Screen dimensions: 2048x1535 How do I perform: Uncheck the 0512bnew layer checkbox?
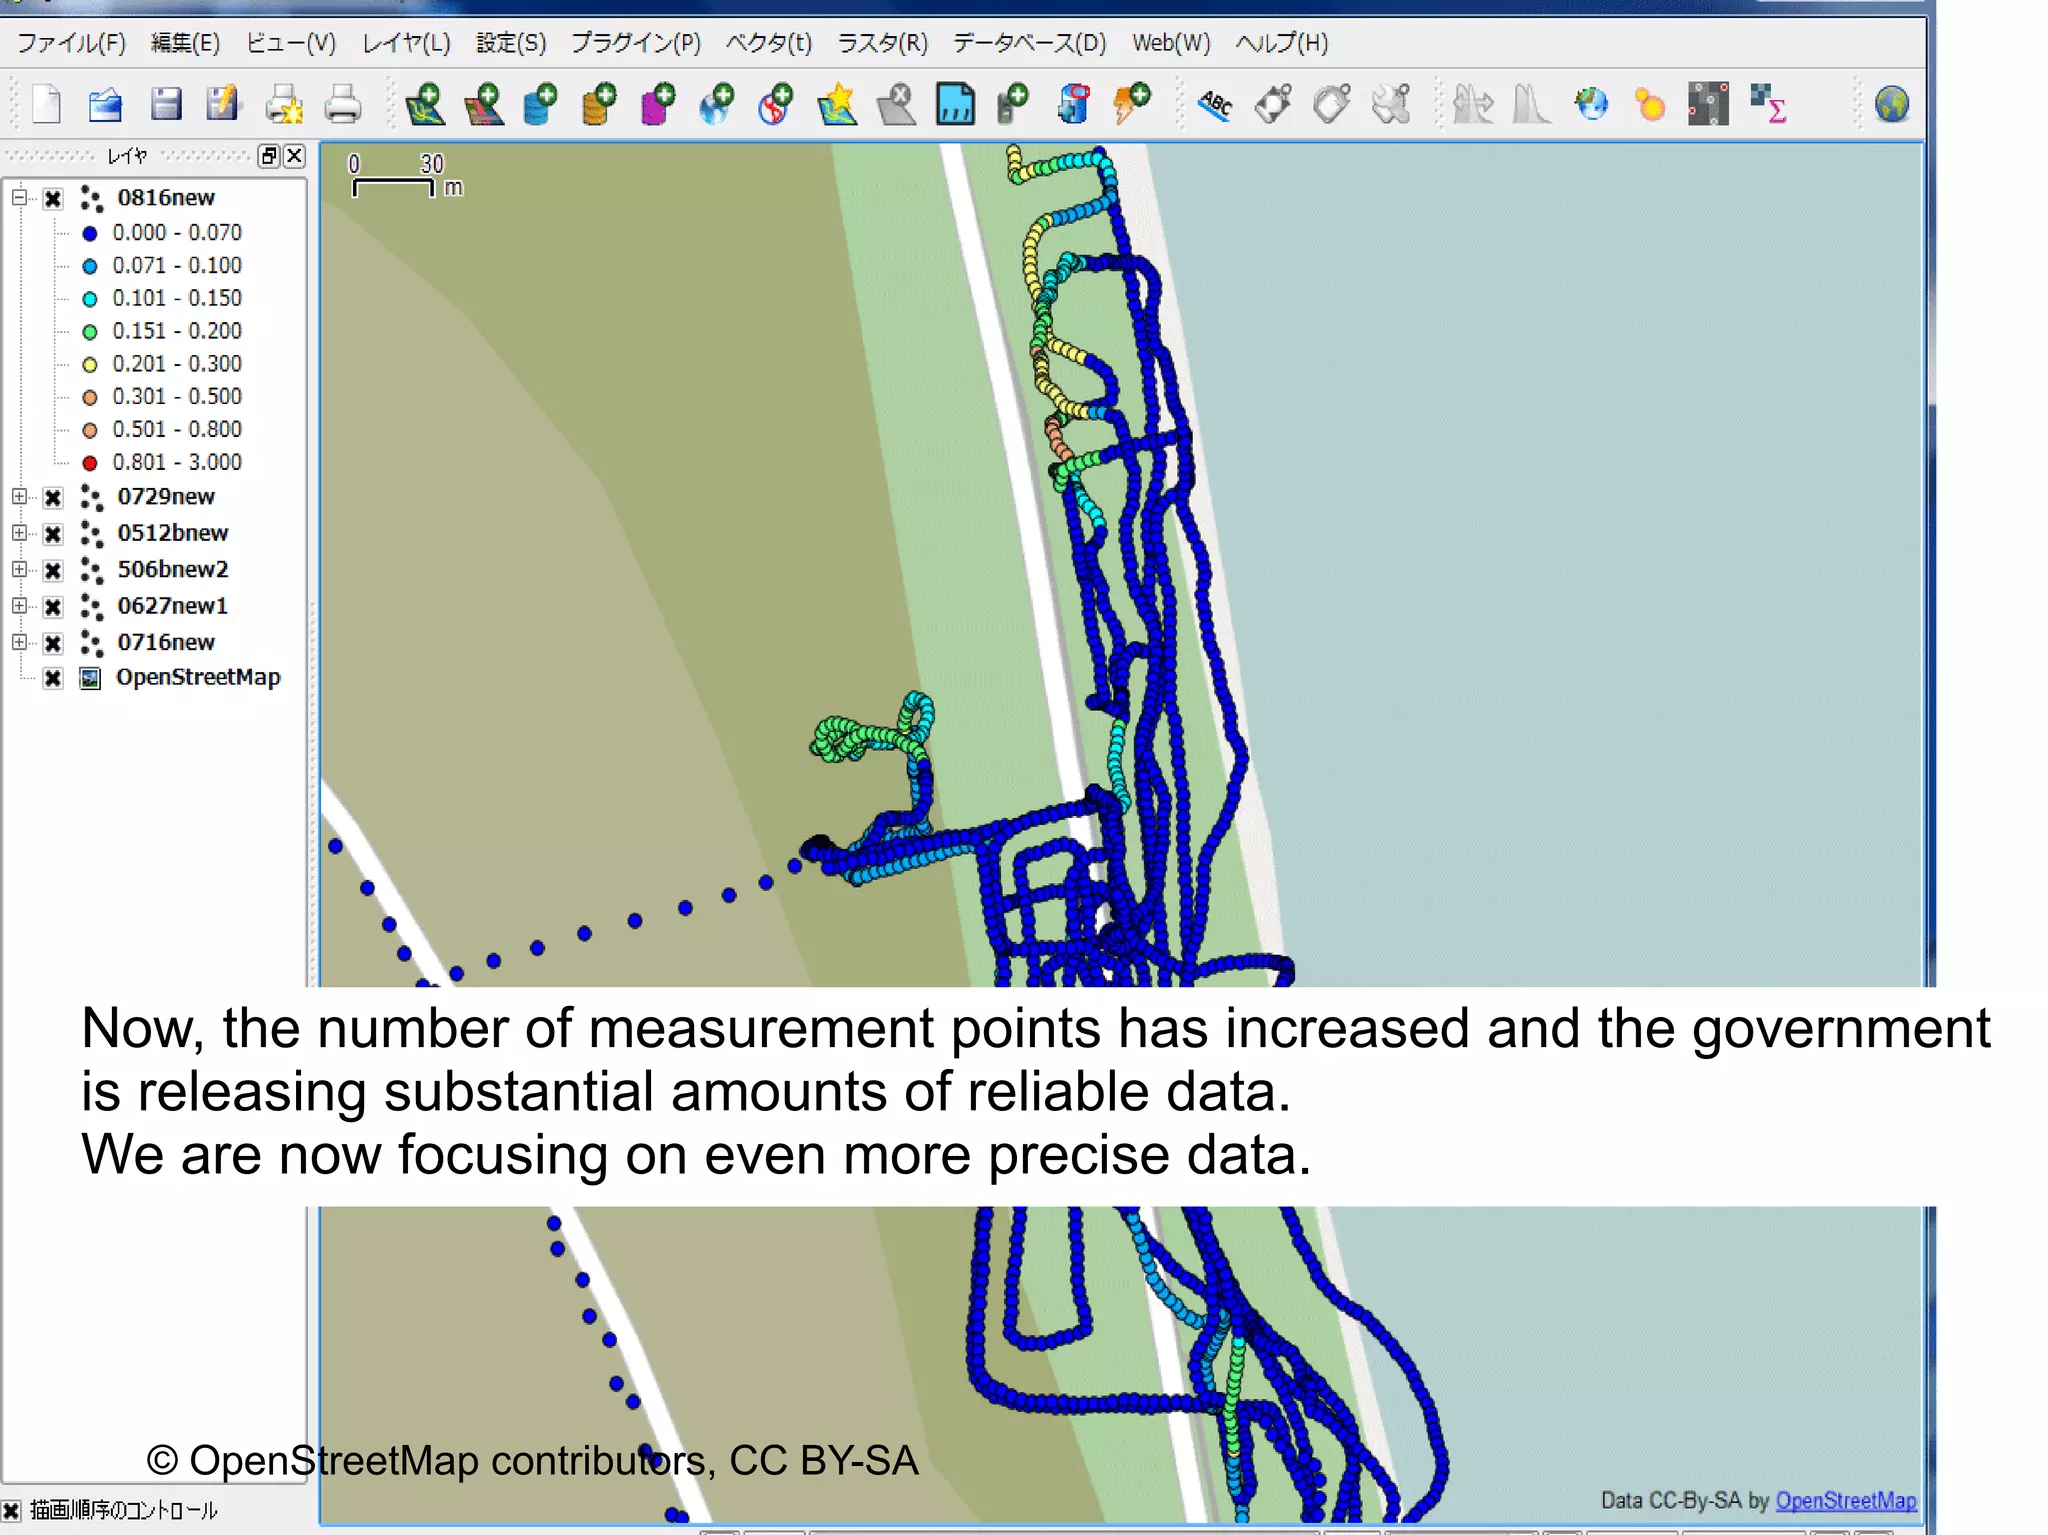tap(53, 533)
